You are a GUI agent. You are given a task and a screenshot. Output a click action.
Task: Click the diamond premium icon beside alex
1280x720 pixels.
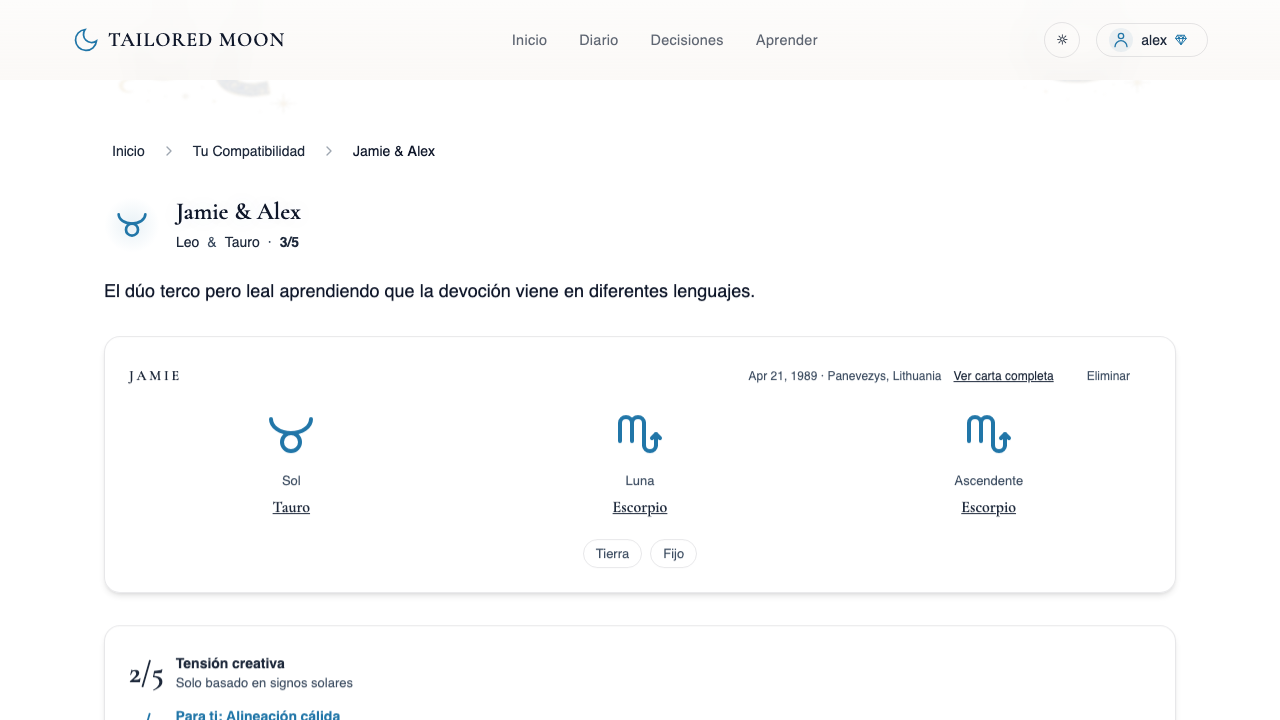pyautogui.click(x=1181, y=40)
